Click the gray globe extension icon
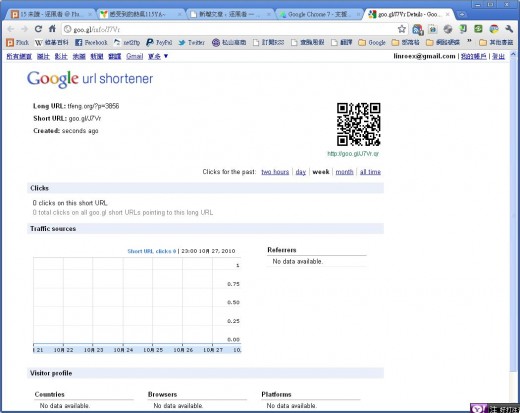The height and width of the screenshot is (413, 520). tap(448, 29)
